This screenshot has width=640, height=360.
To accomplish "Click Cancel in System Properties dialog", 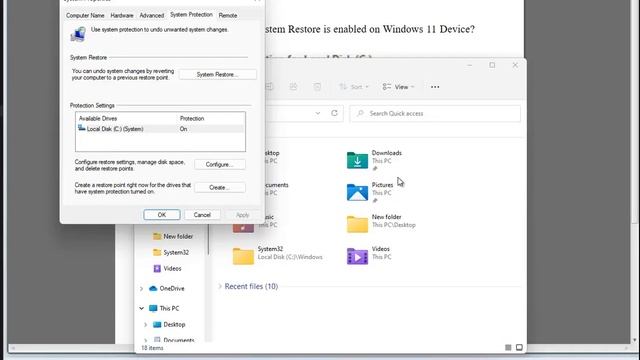I will tap(202, 215).
